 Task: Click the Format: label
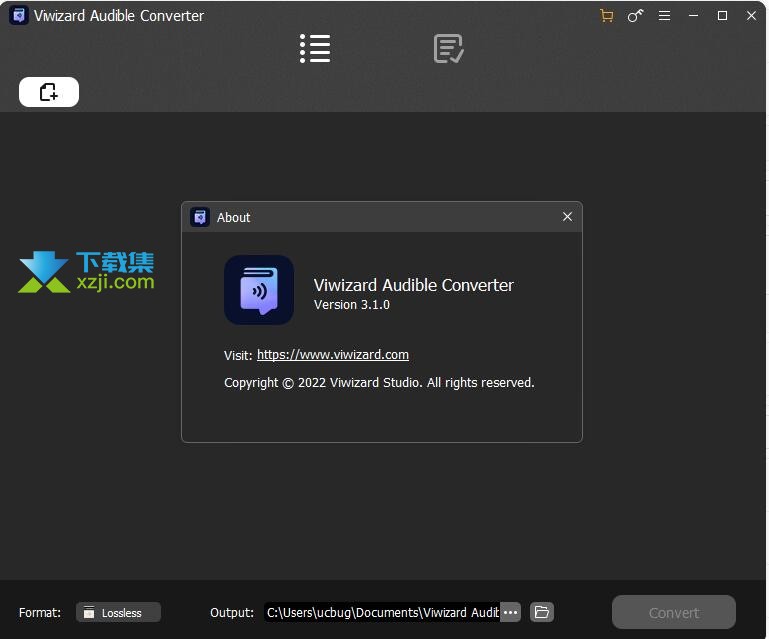click(40, 613)
